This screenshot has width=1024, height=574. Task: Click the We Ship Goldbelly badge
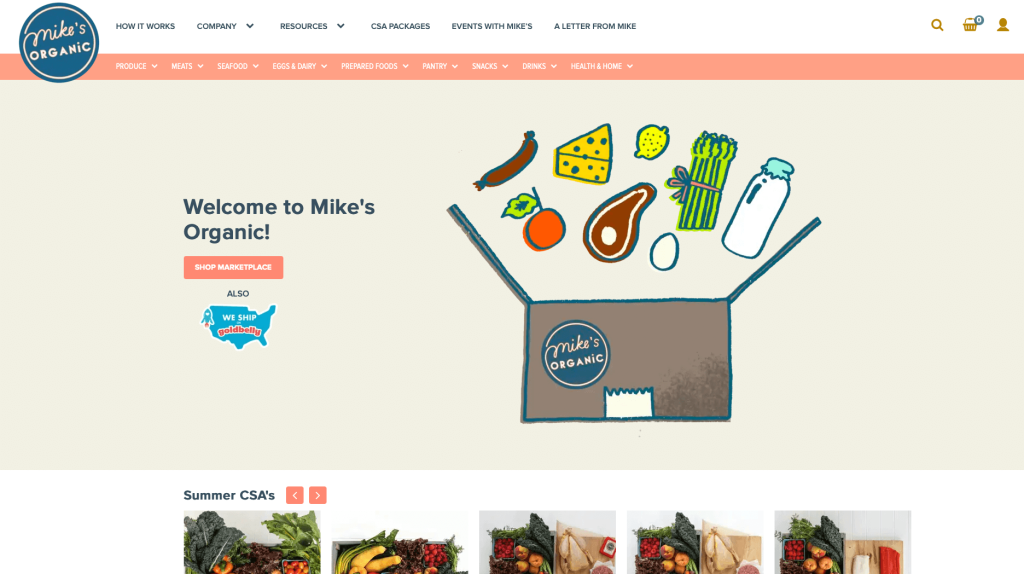pyautogui.click(x=238, y=326)
